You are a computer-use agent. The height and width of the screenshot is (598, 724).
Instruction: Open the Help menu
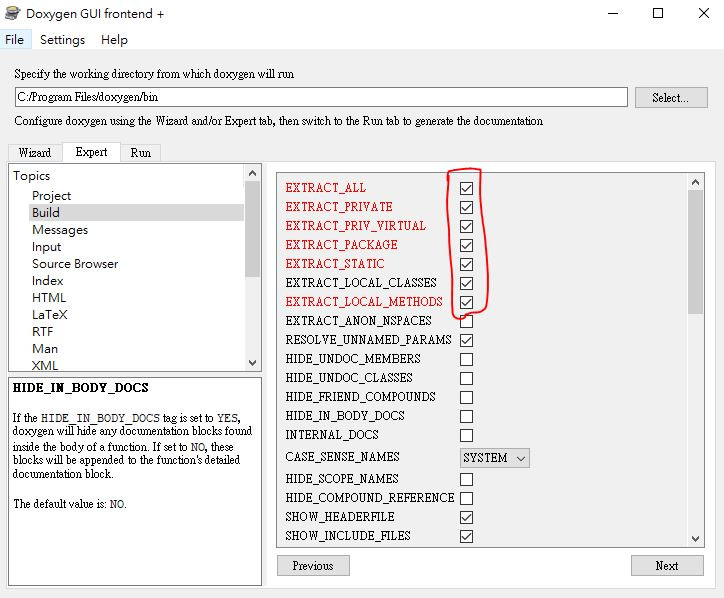(x=114, y=40)
